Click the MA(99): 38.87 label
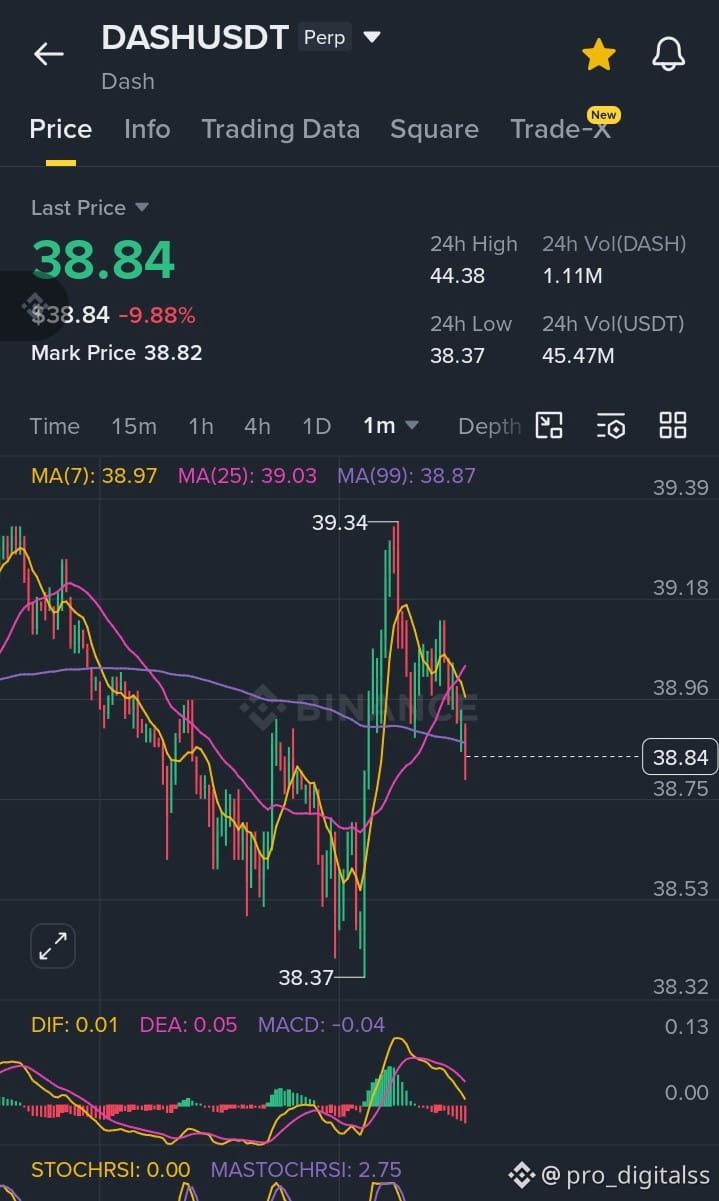The width and height of the screenshot is (719, 1201). click(x=406, y=476)
